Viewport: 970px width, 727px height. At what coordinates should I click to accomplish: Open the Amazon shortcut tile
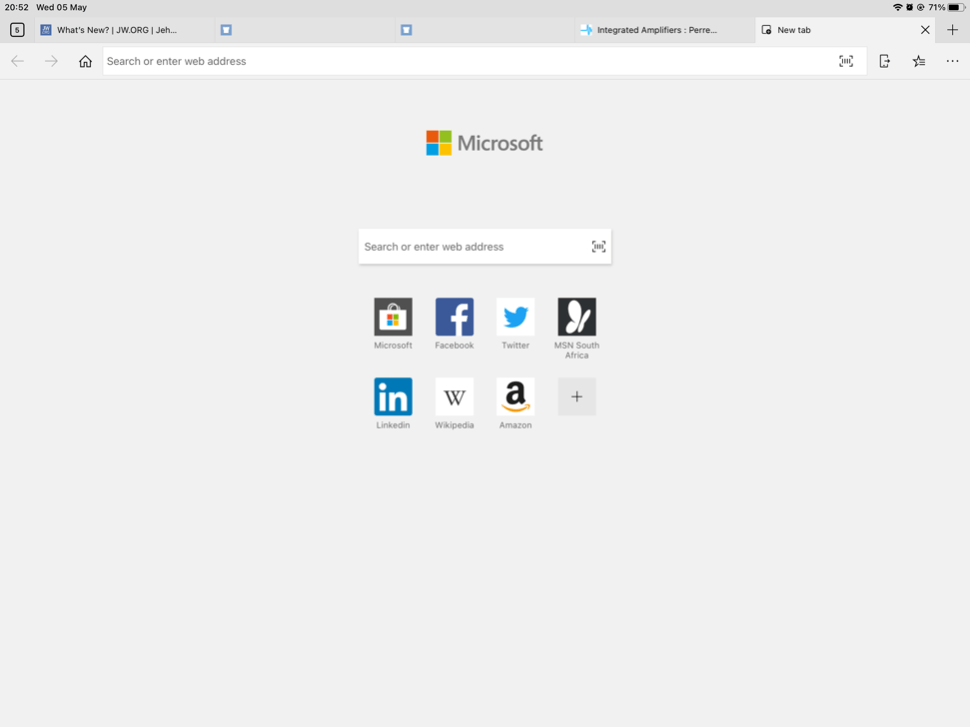pyautogui.click(x=515, y=397)
